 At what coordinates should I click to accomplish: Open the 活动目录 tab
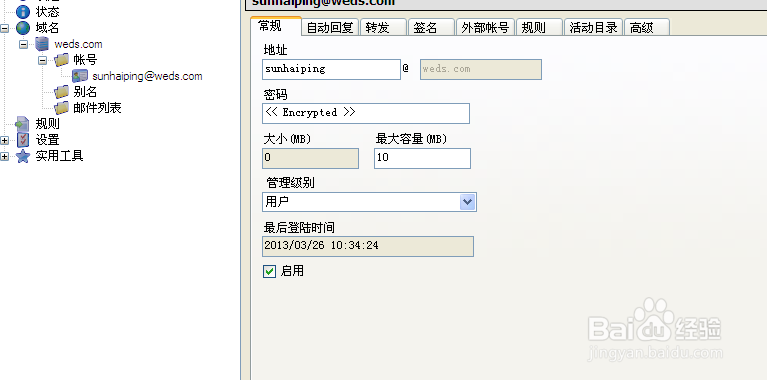(593, 27)
